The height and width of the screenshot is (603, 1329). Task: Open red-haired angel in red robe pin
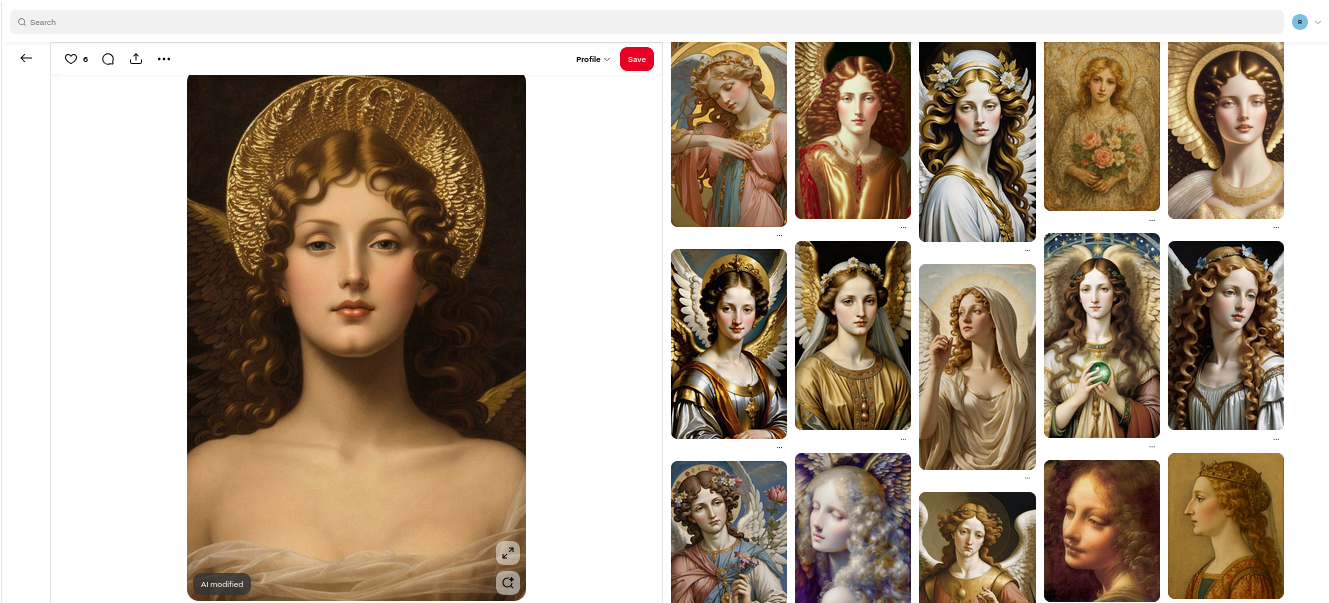[x=853, y=130]
